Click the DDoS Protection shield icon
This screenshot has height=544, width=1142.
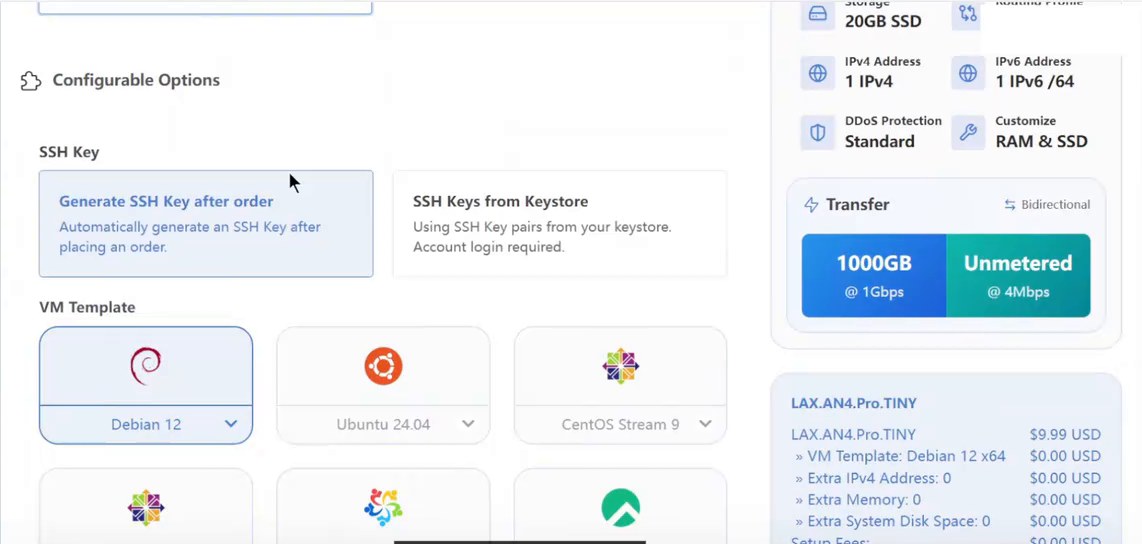pos(818,133)
